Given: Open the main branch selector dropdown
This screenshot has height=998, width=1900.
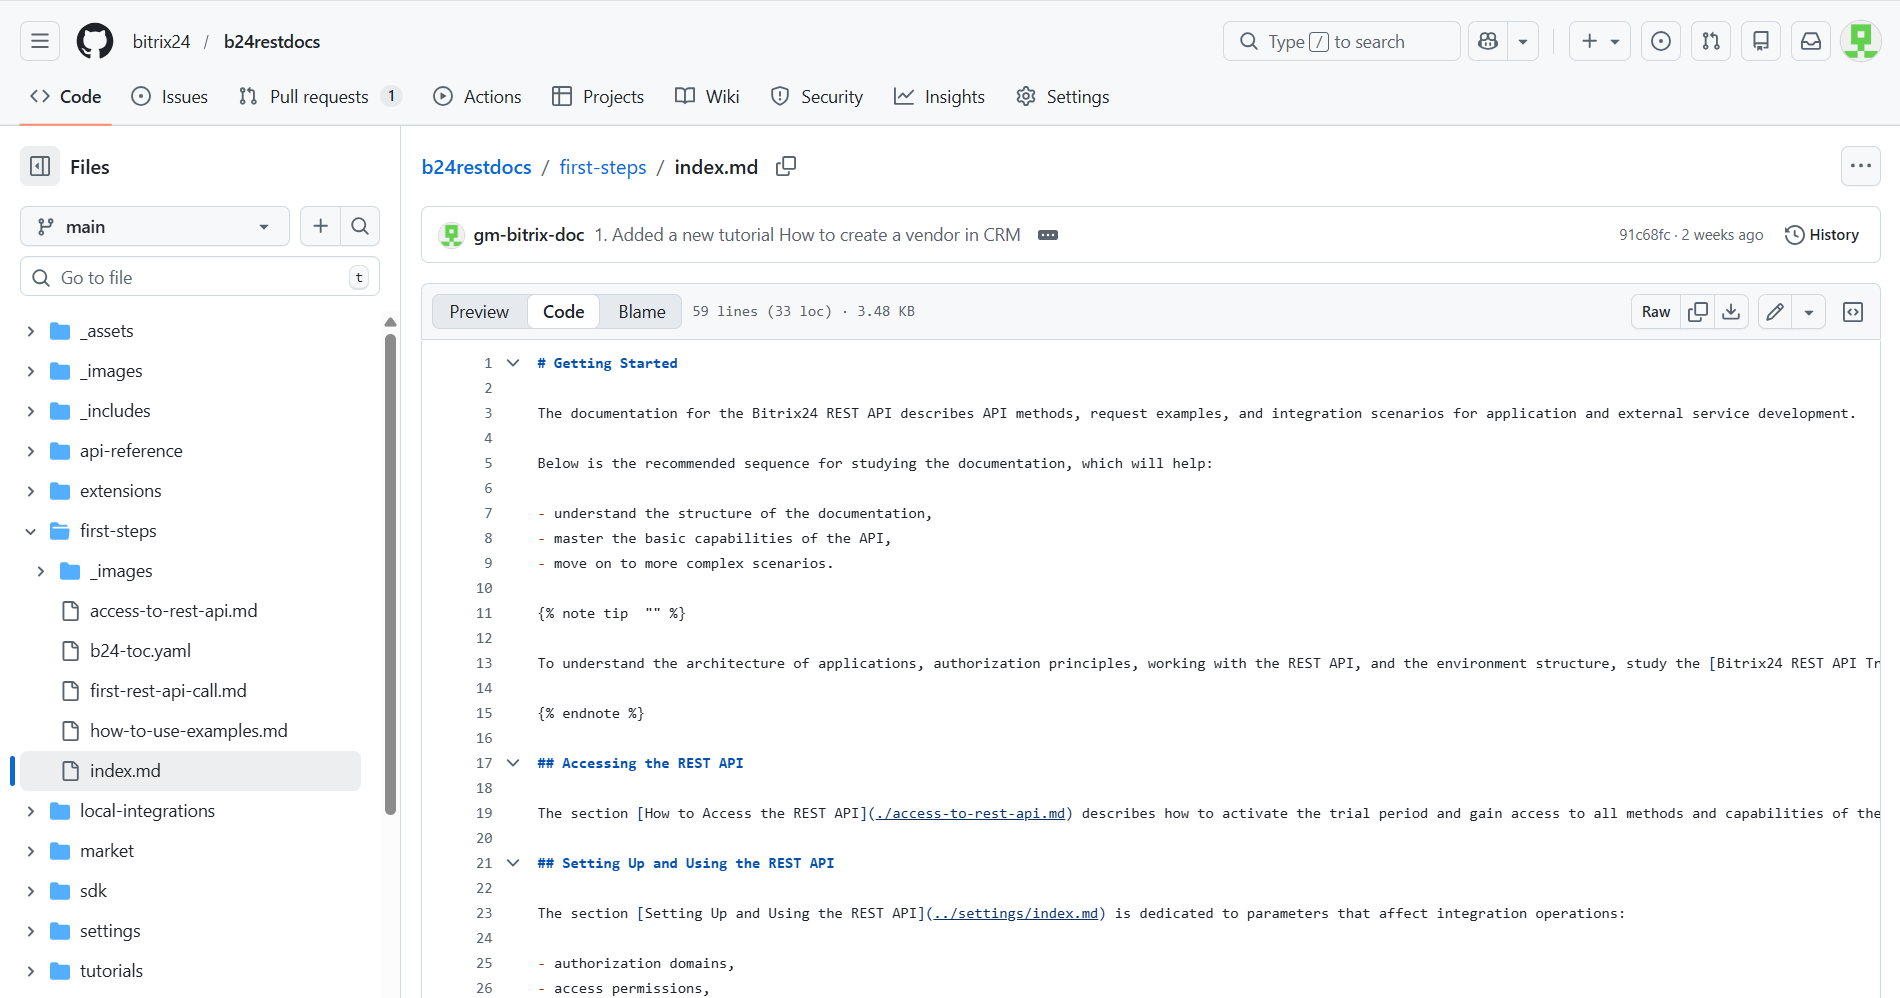Looking at the screenshot, I should click(x=154, y=226).
